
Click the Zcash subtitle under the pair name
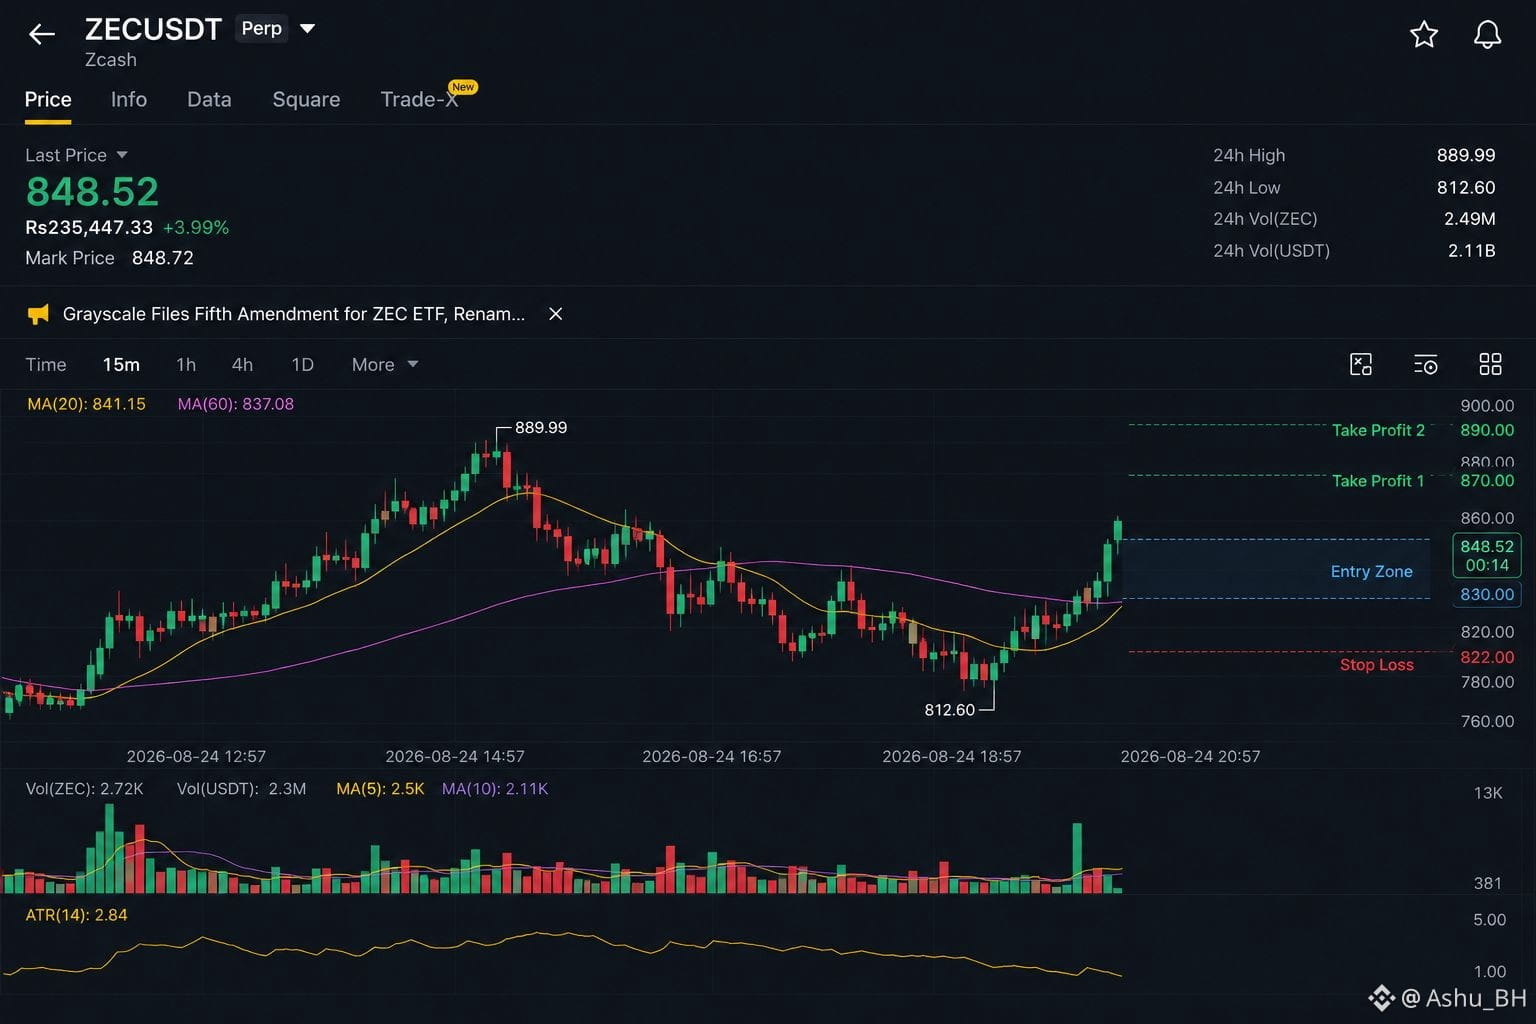pos(111,60)
